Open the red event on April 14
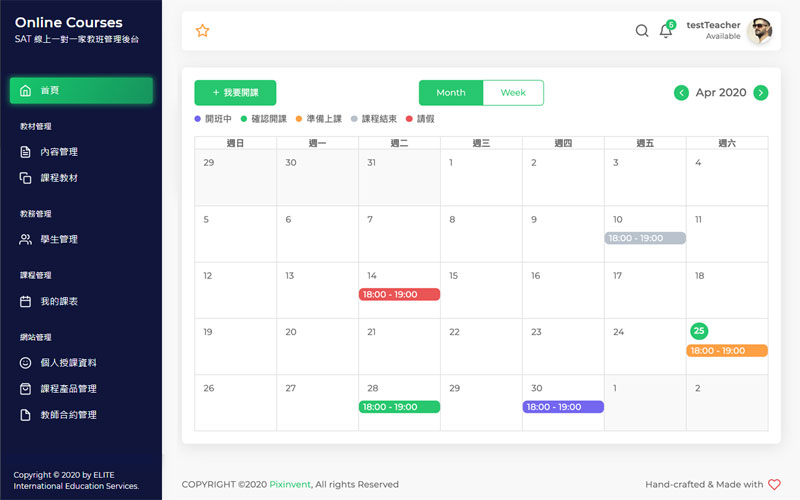 (399, 295)
